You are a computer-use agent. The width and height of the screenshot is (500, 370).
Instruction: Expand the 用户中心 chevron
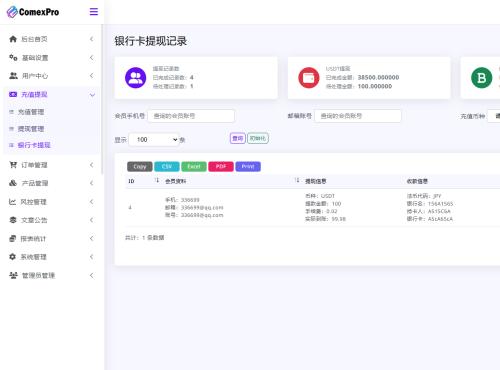pyautogui.click(x=92, y=76)
